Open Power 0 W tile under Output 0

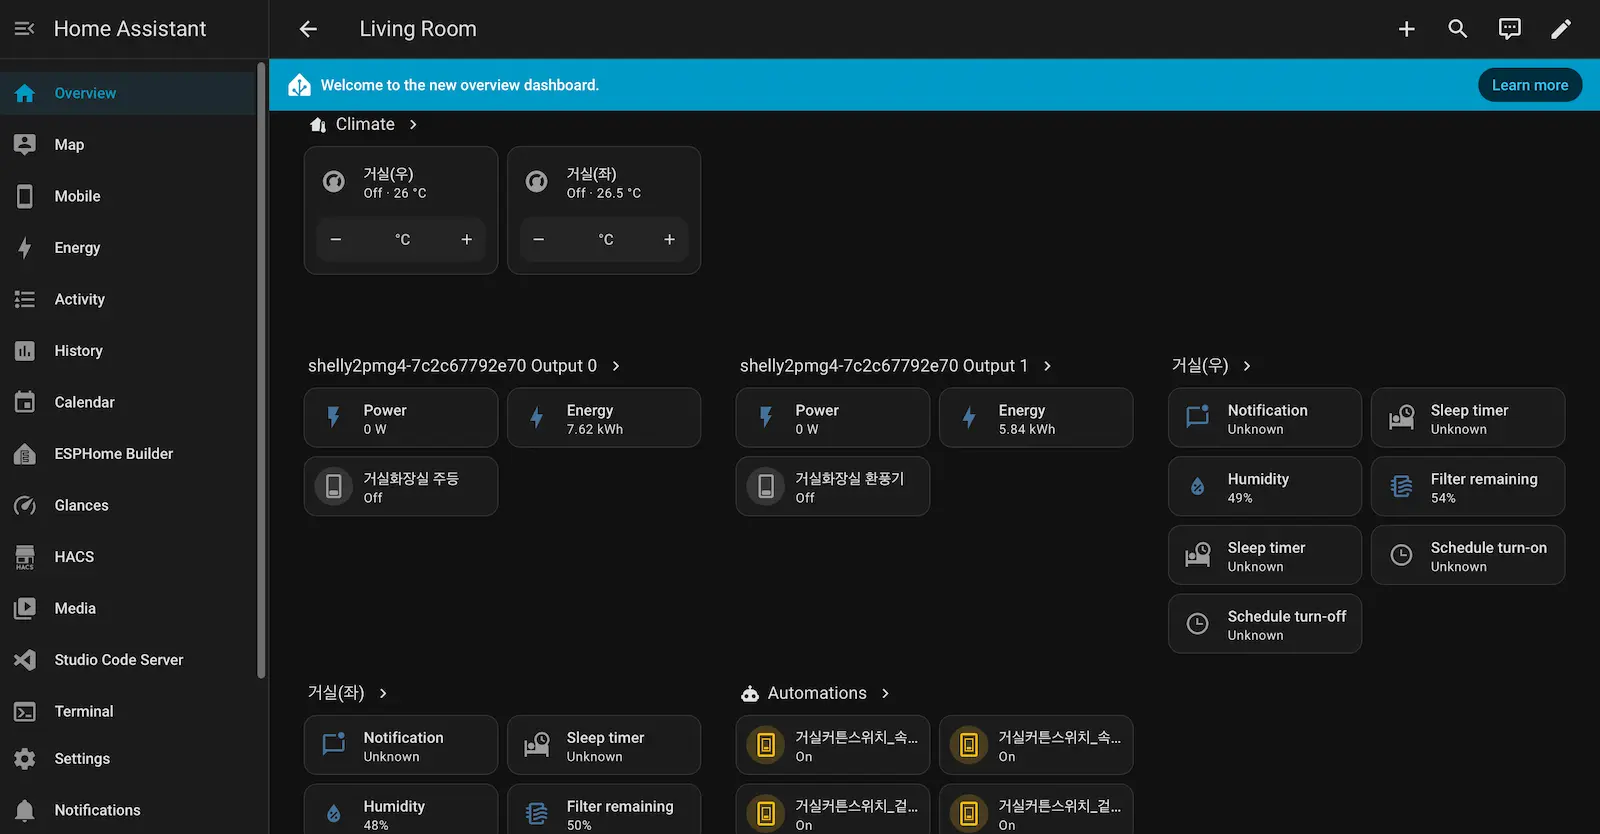[401, 418]
